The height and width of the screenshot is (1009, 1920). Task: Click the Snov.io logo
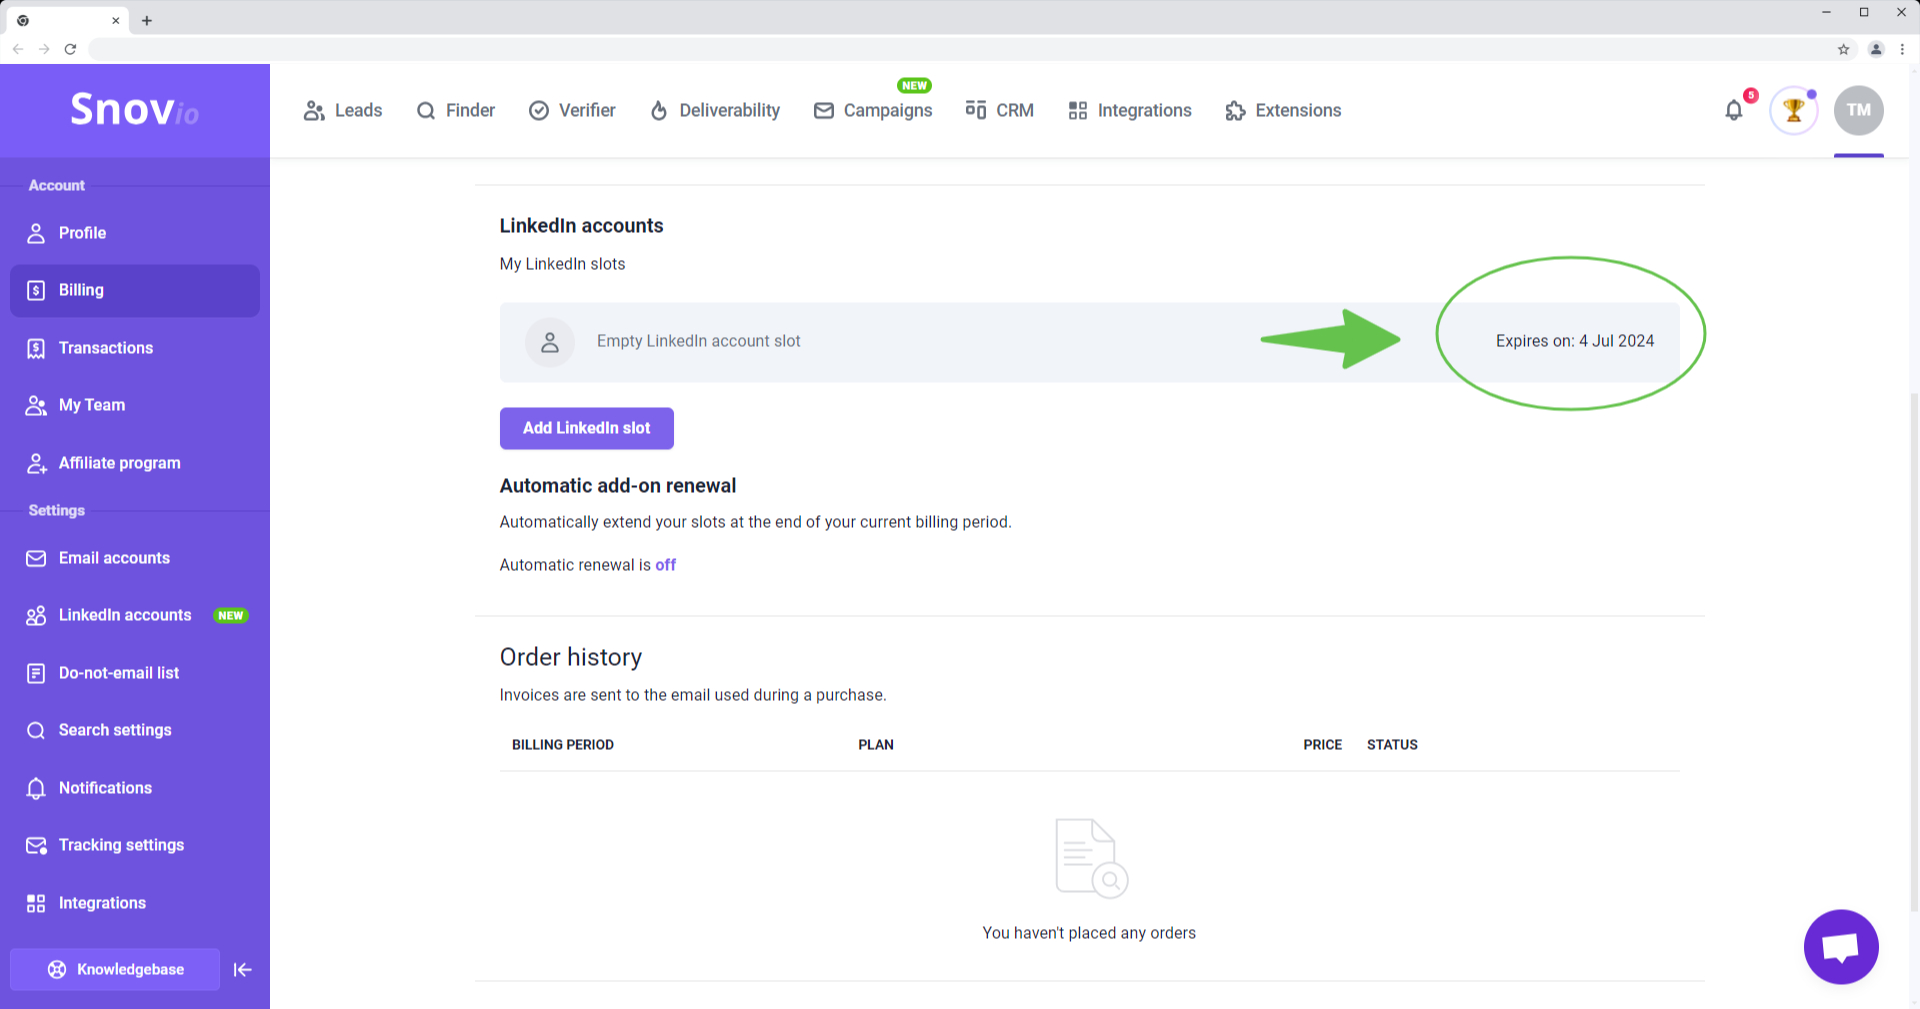[134, 109]
